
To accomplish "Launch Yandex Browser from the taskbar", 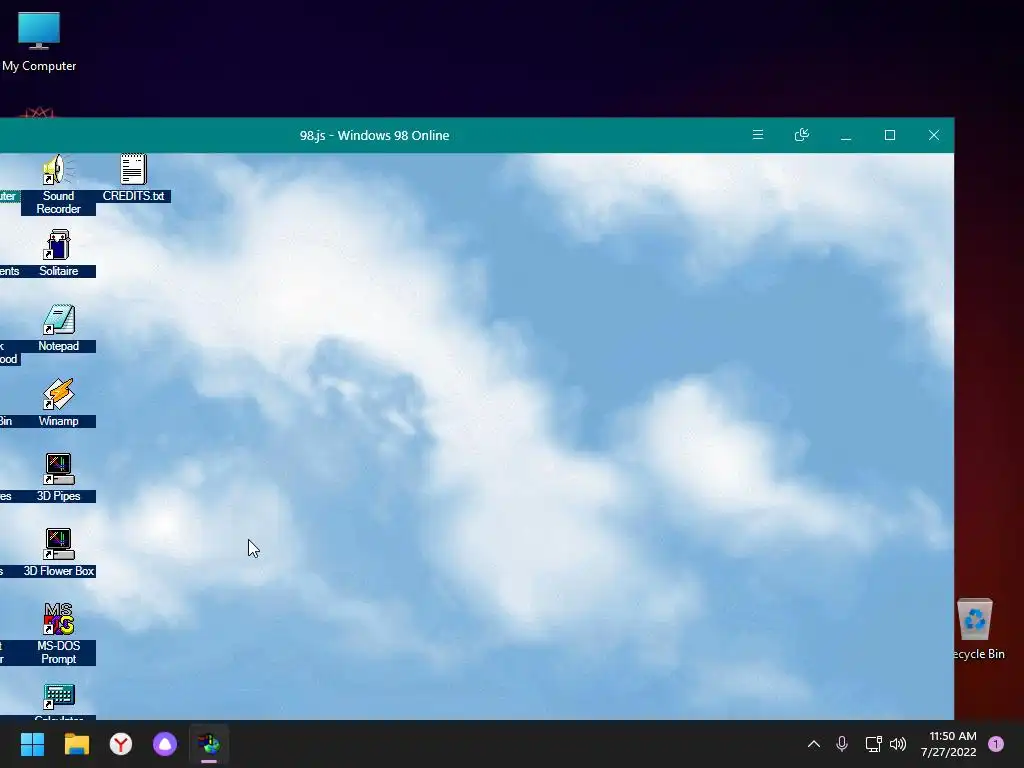I will coord(121,744).
